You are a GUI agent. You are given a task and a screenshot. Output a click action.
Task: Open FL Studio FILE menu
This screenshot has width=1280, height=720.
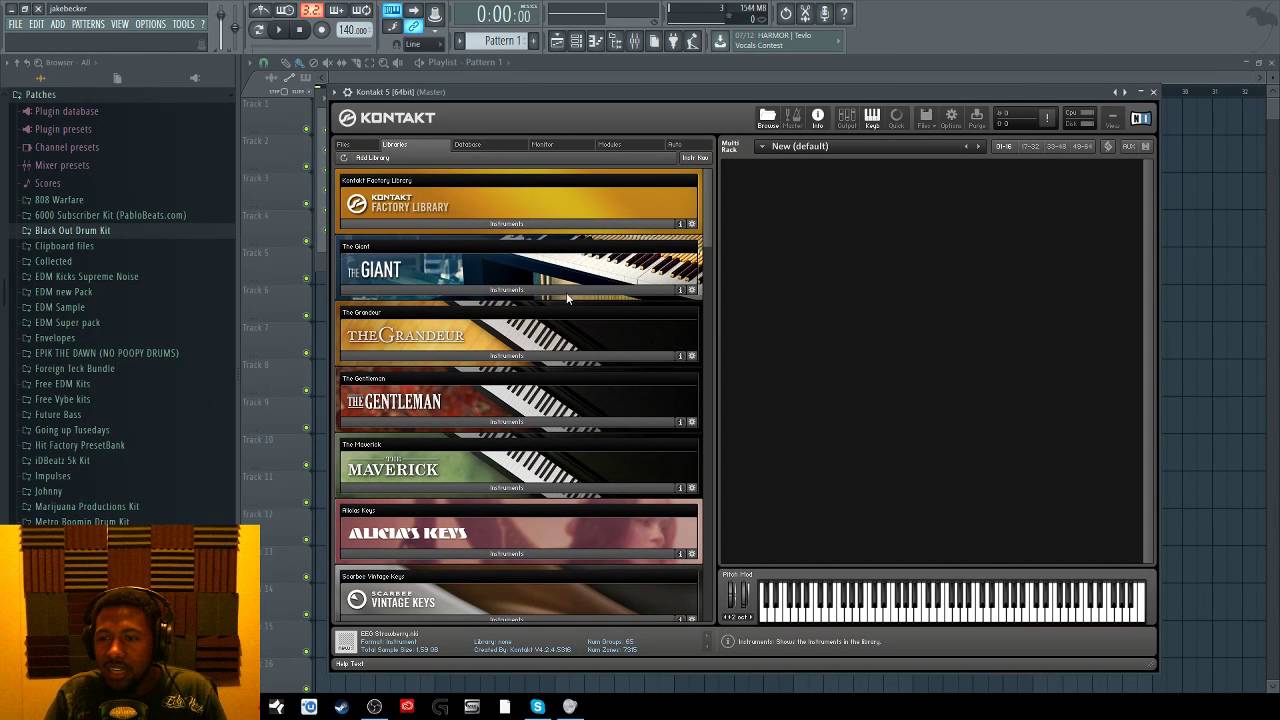pyautogui.click(x=15, y=24)
